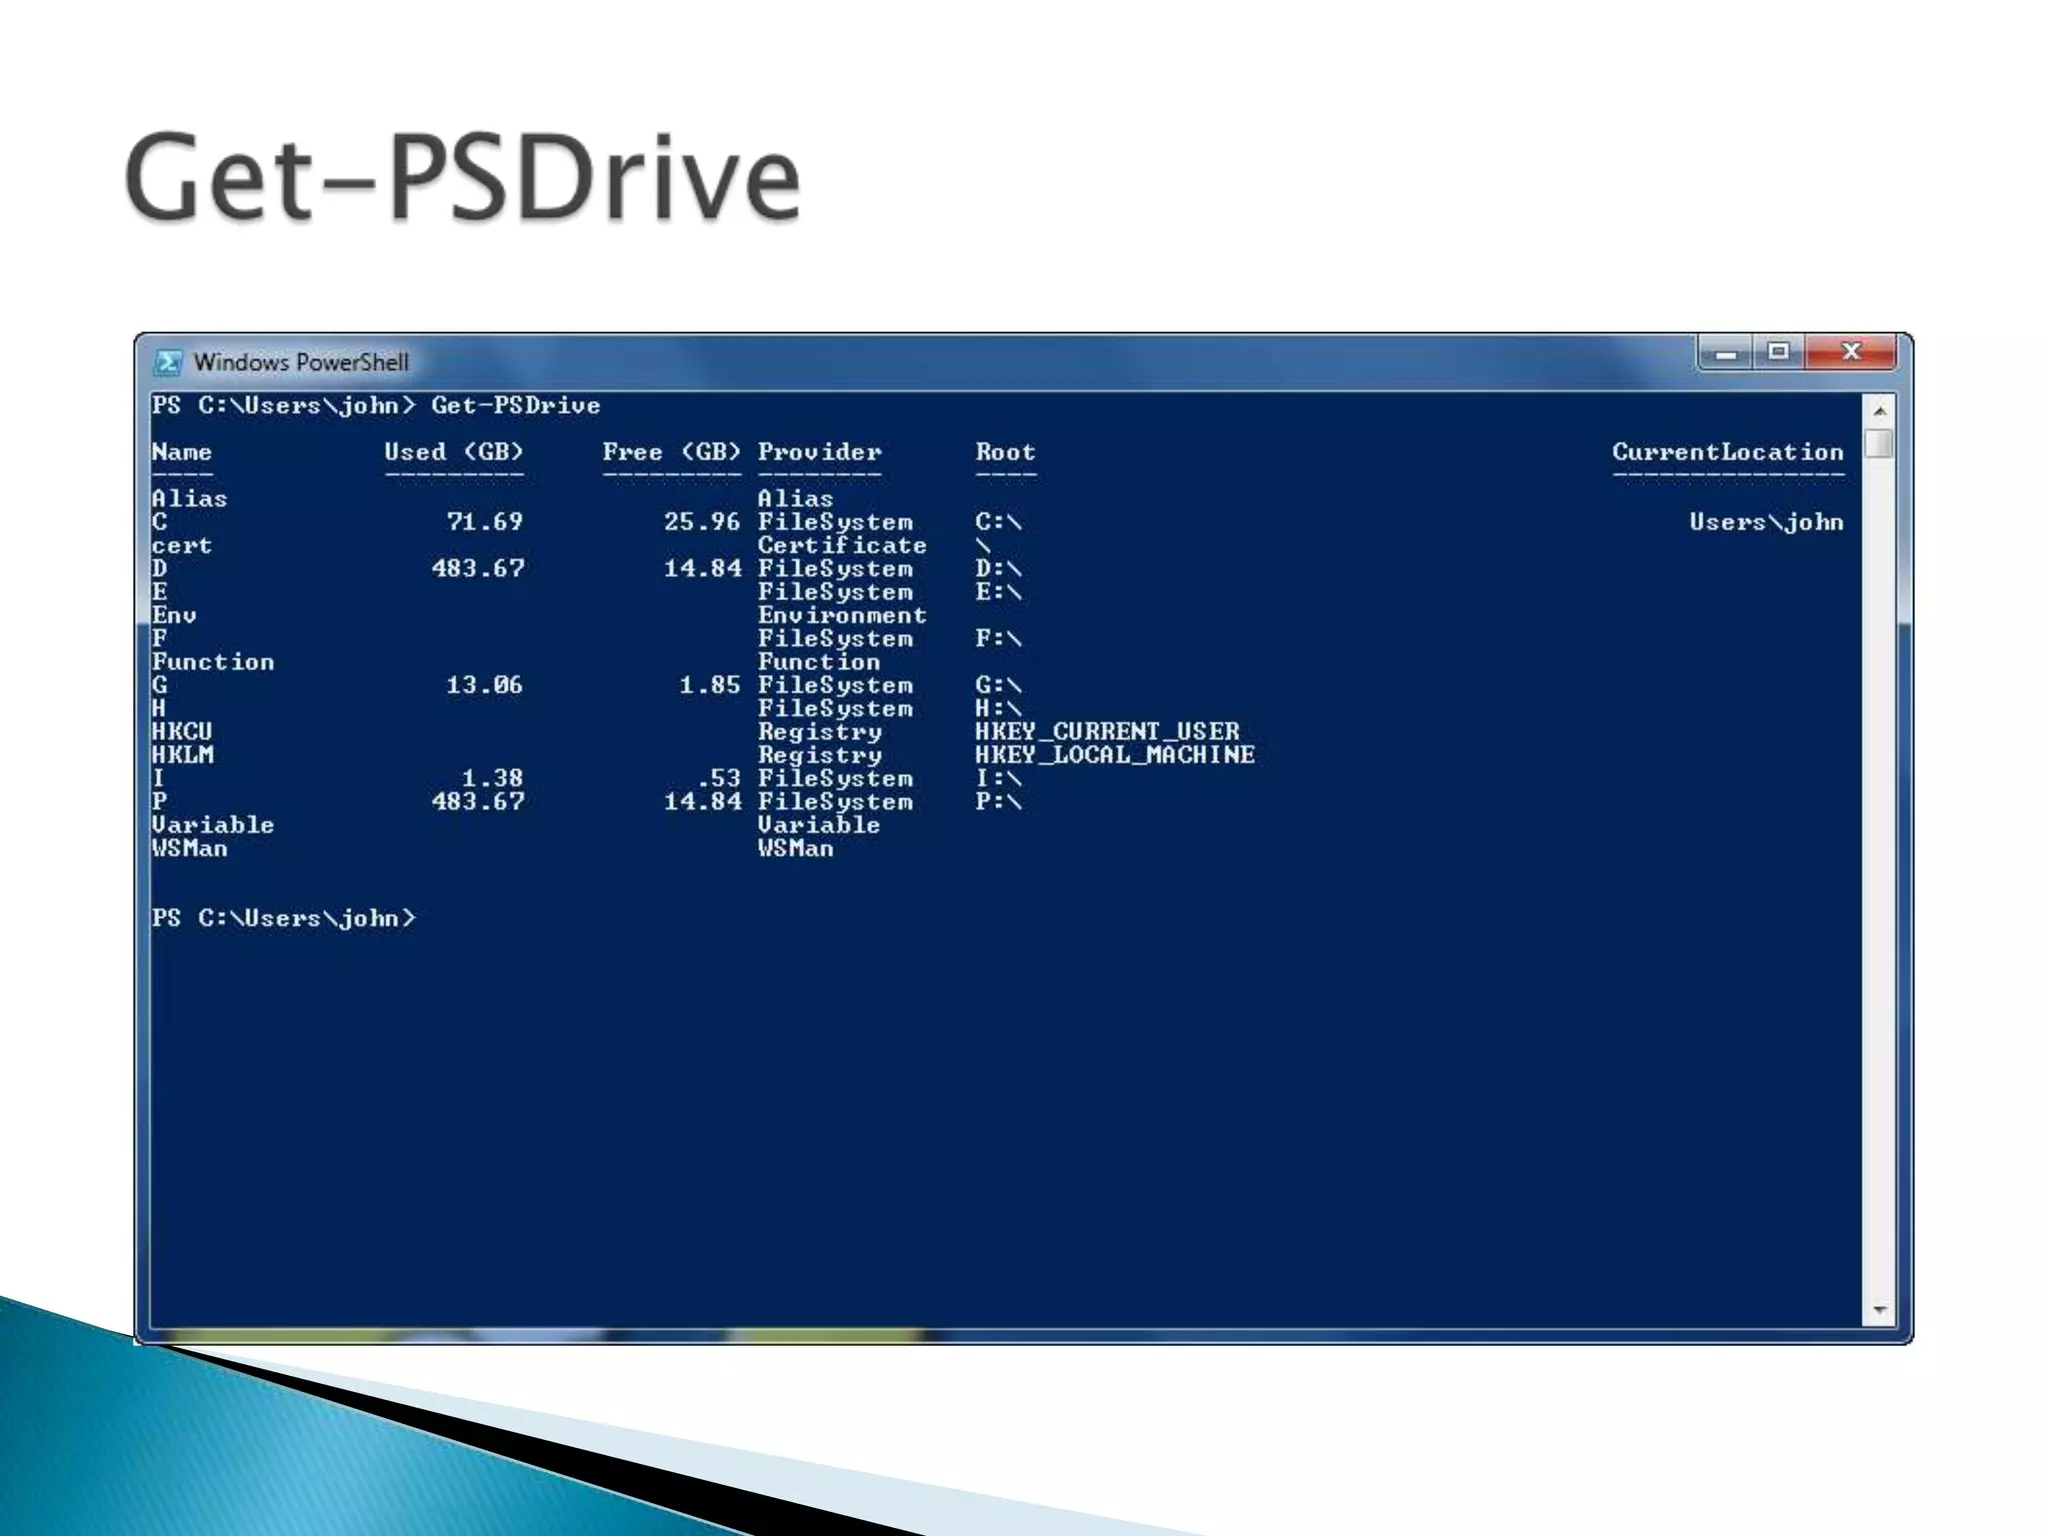Click the Alias drive name
The image size is (2048, 1536).
click(190, 498)
